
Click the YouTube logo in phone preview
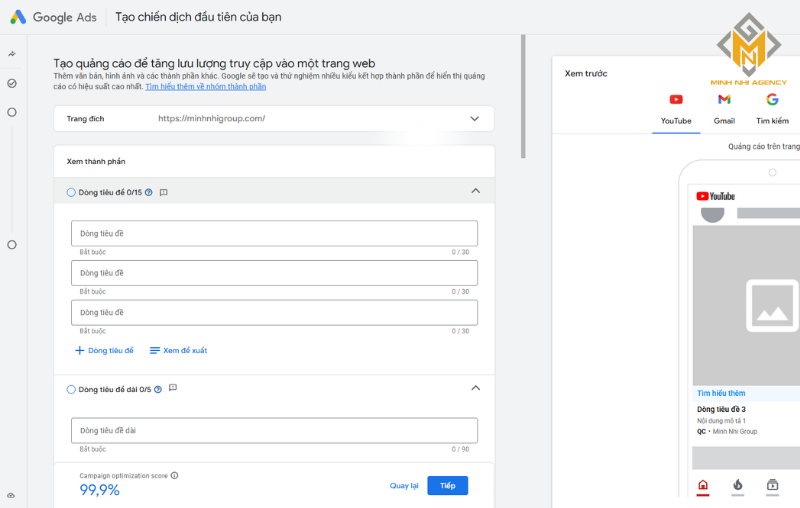[x=715, y=196]
